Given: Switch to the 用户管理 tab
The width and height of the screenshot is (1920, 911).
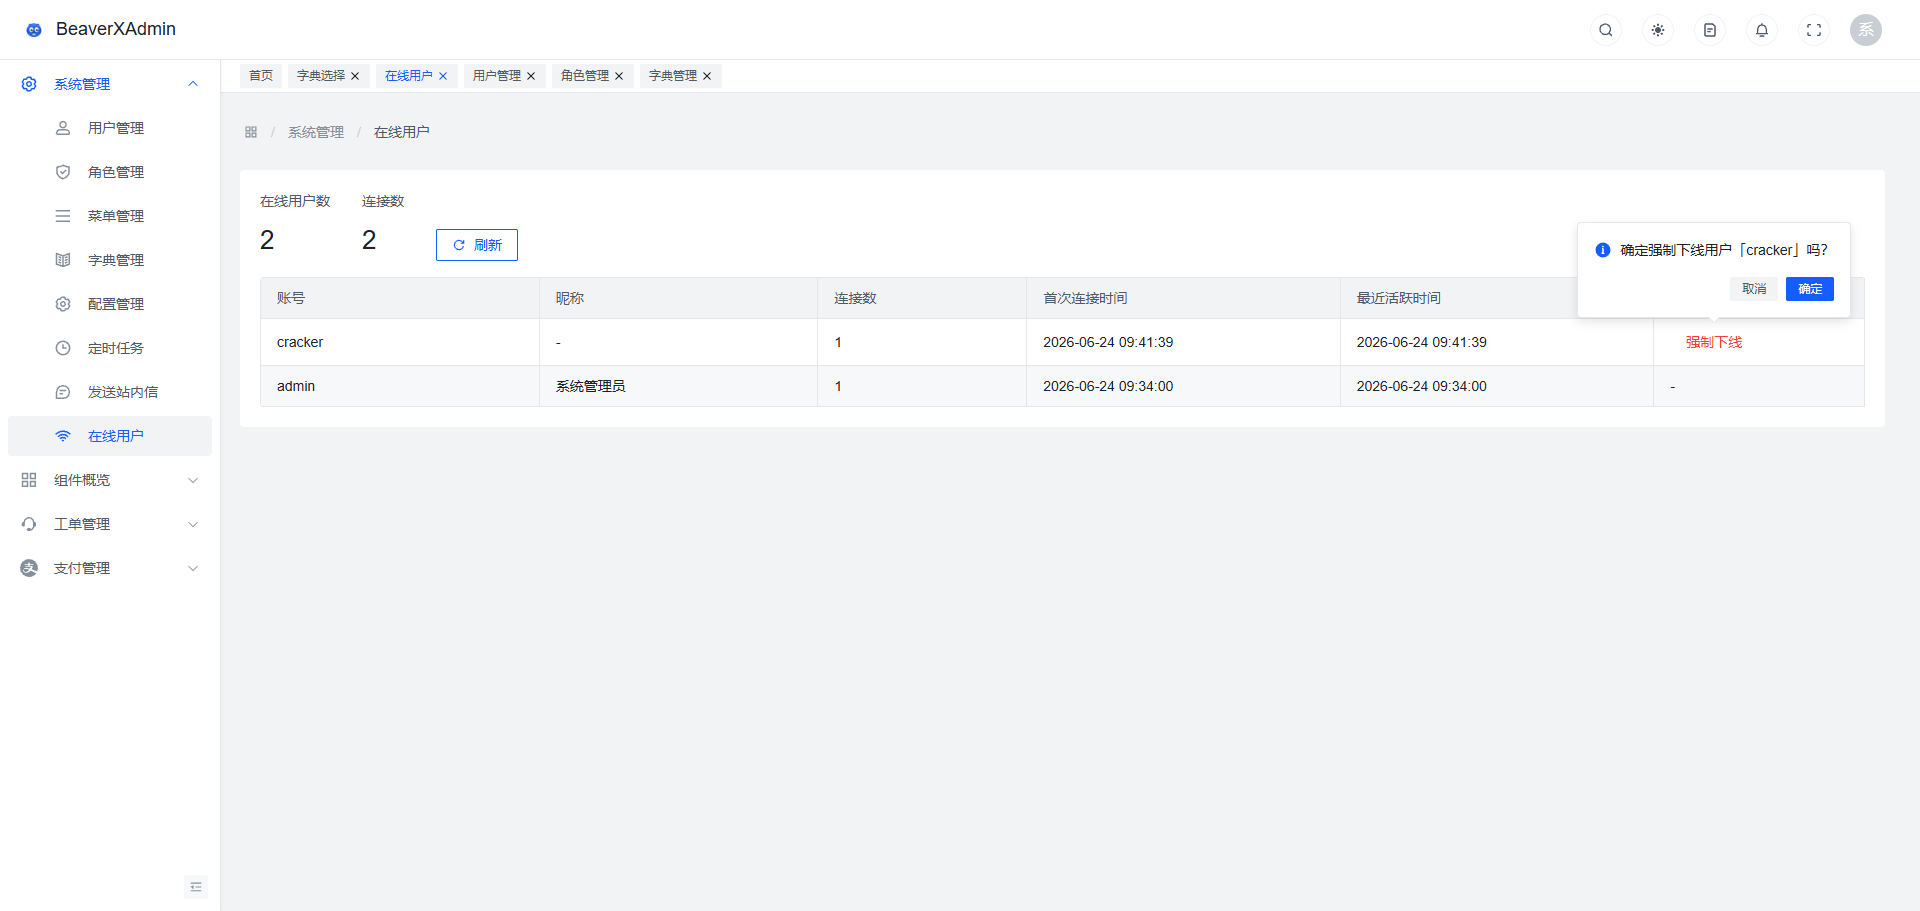Looking at the screenshot, I should (x=497, y=76).
